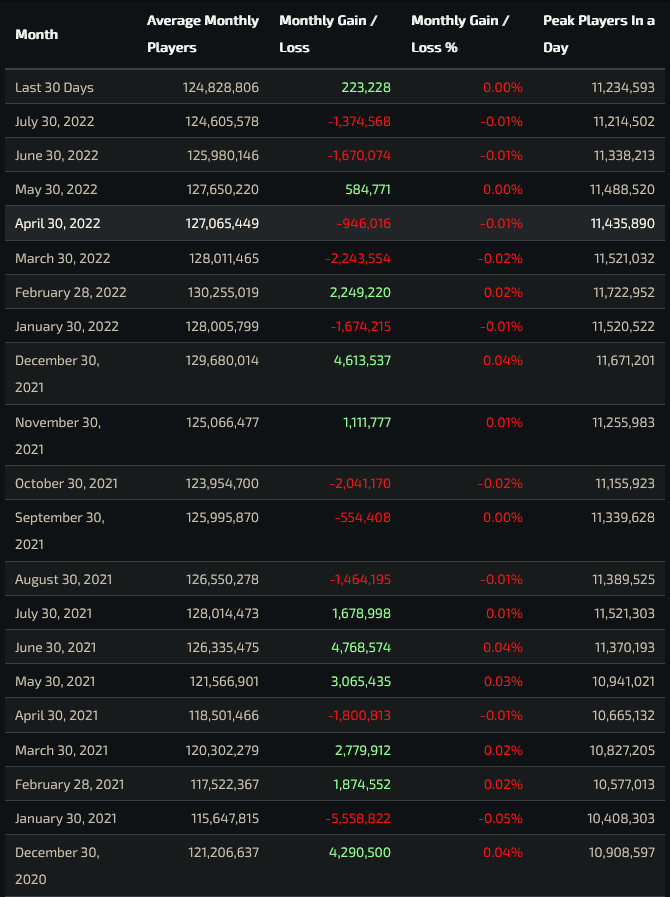Click the May 30, 2022 row label
Screen dimensions: 670x897
(56, 189)
